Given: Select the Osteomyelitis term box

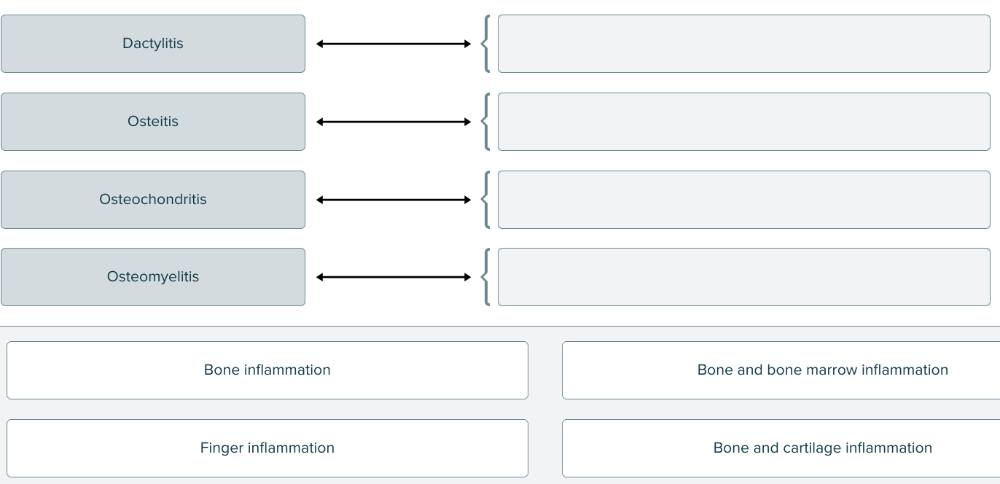Looking at the screenshot, I should pyautogui.click(x=153, y=277).
